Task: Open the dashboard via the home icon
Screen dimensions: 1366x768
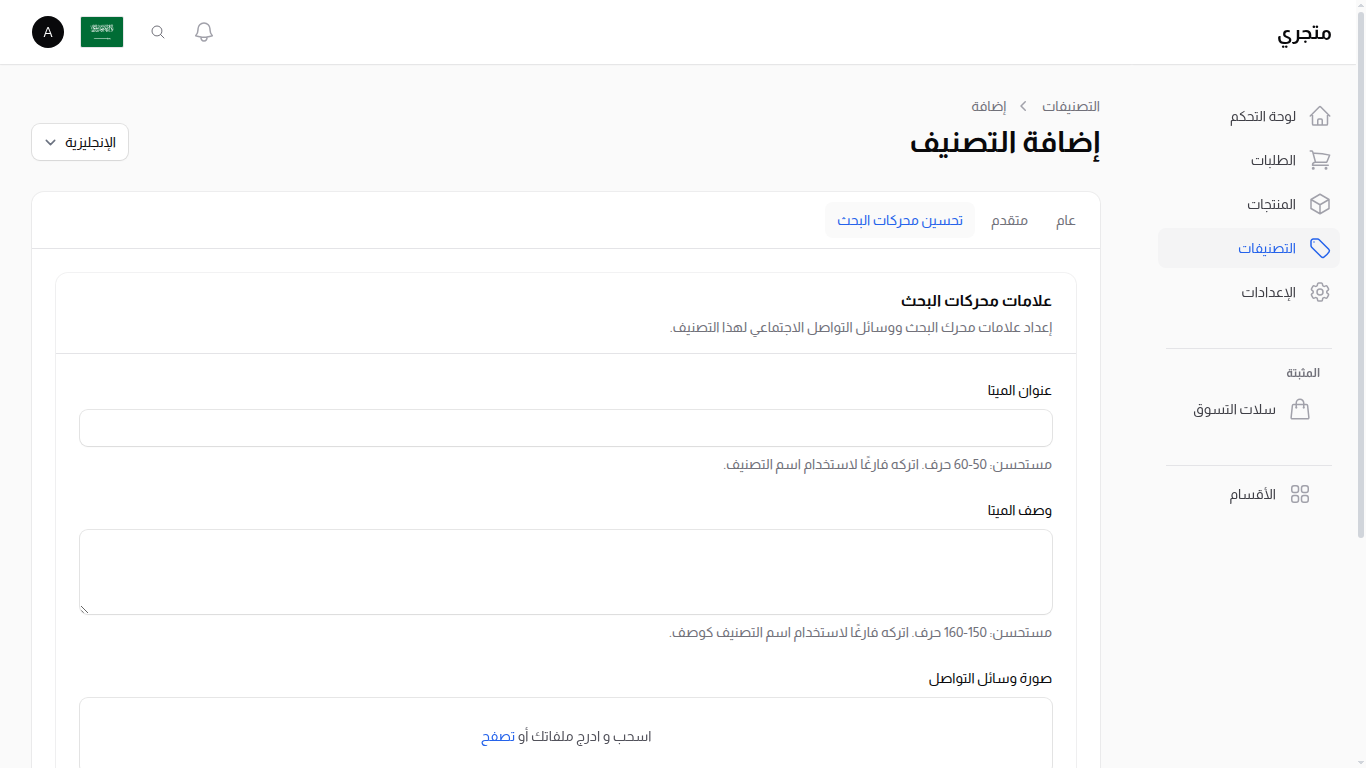Action: click(x=1320, y=116)
